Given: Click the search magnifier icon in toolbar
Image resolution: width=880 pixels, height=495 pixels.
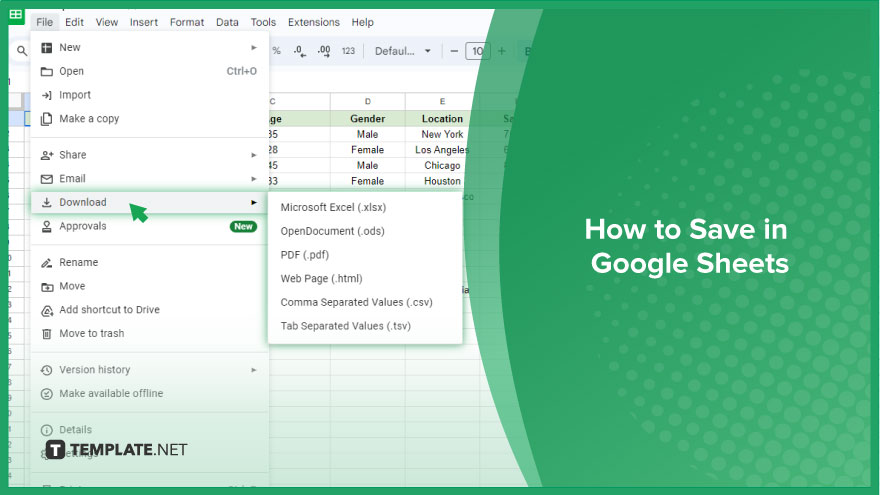Looking at the screenshot, I should pyautogui.click(x=21, y=51).
